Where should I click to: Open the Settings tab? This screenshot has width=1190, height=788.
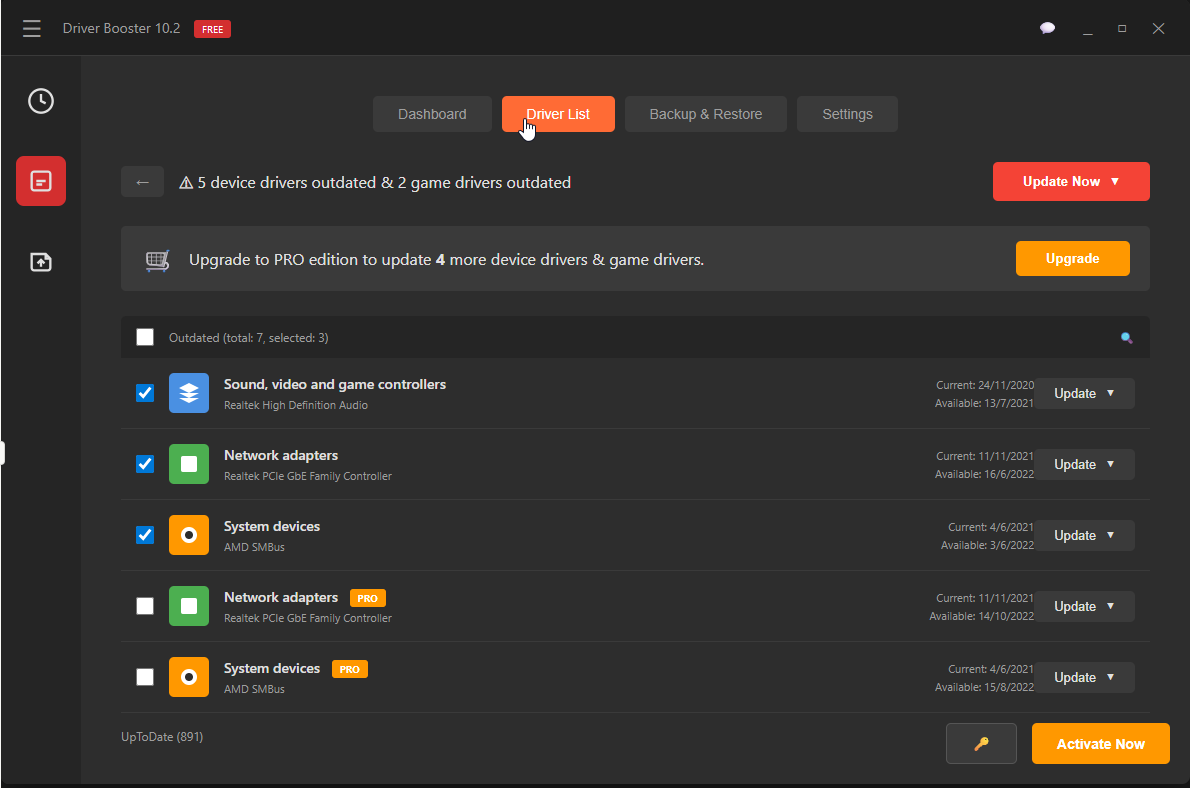click(847, 113)
